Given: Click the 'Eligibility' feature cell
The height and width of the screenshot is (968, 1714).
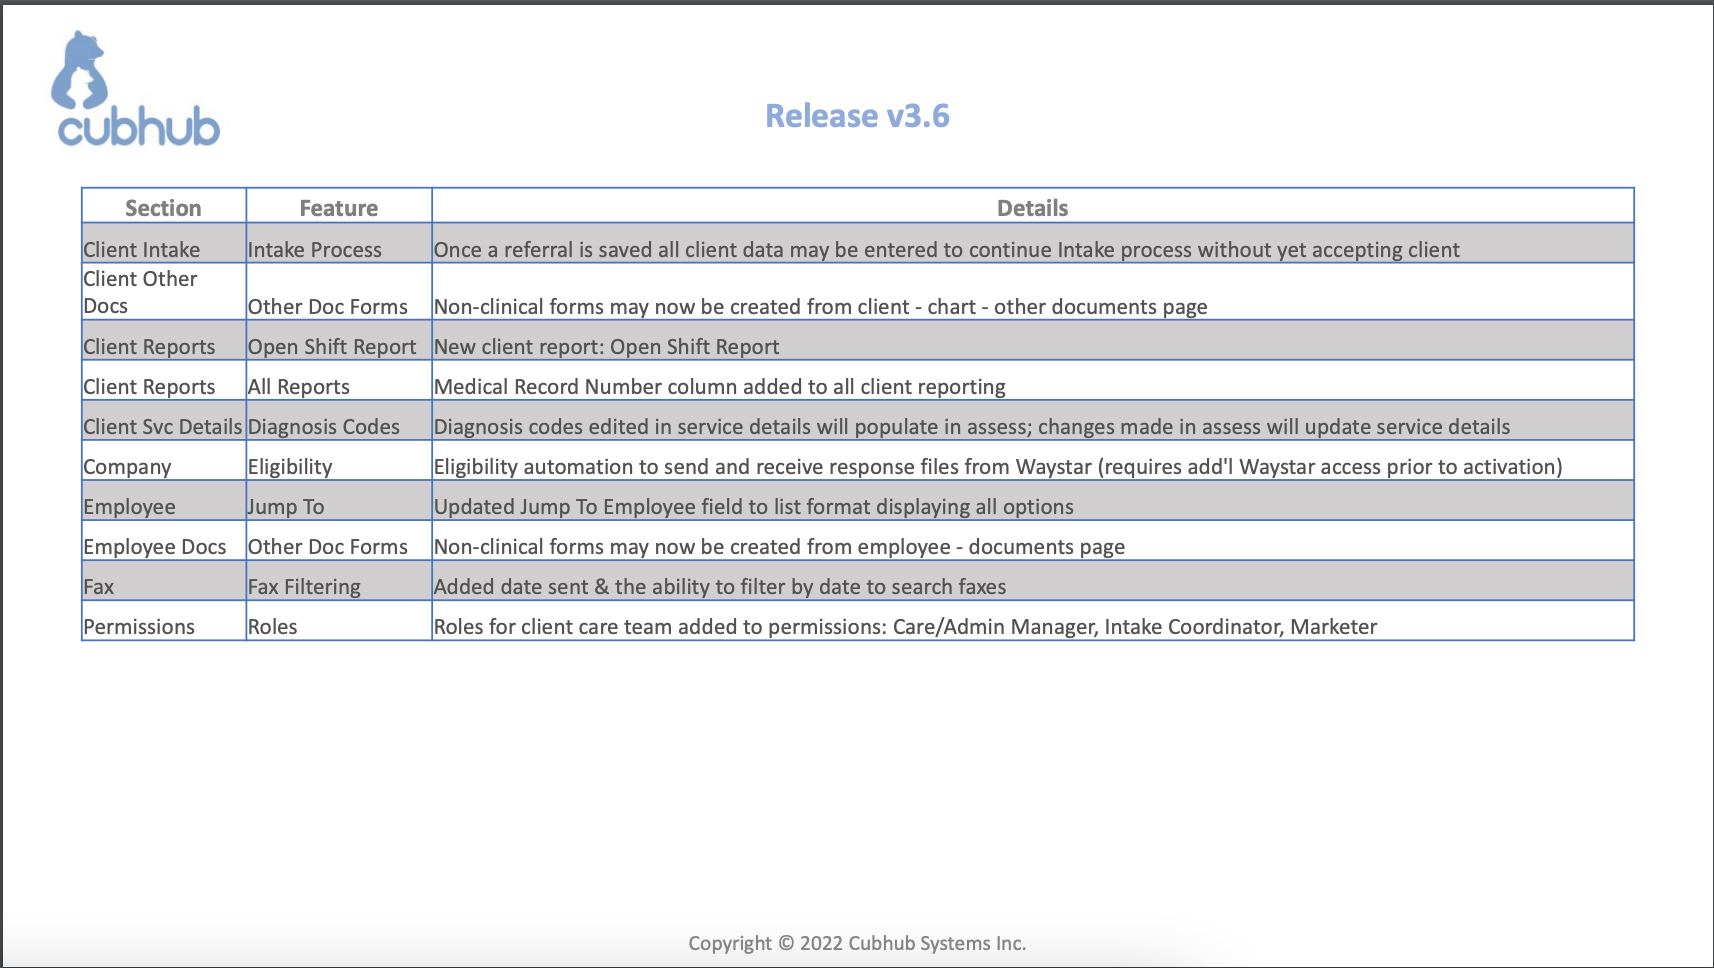Looking at the screenshot, I should (x=339, y=461).
